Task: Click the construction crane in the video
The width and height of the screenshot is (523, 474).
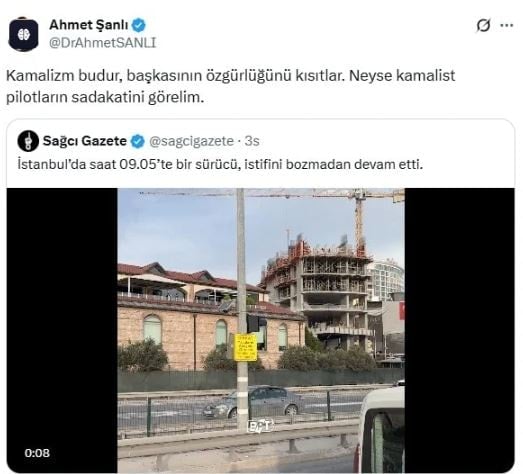Action: coord(360,220)
